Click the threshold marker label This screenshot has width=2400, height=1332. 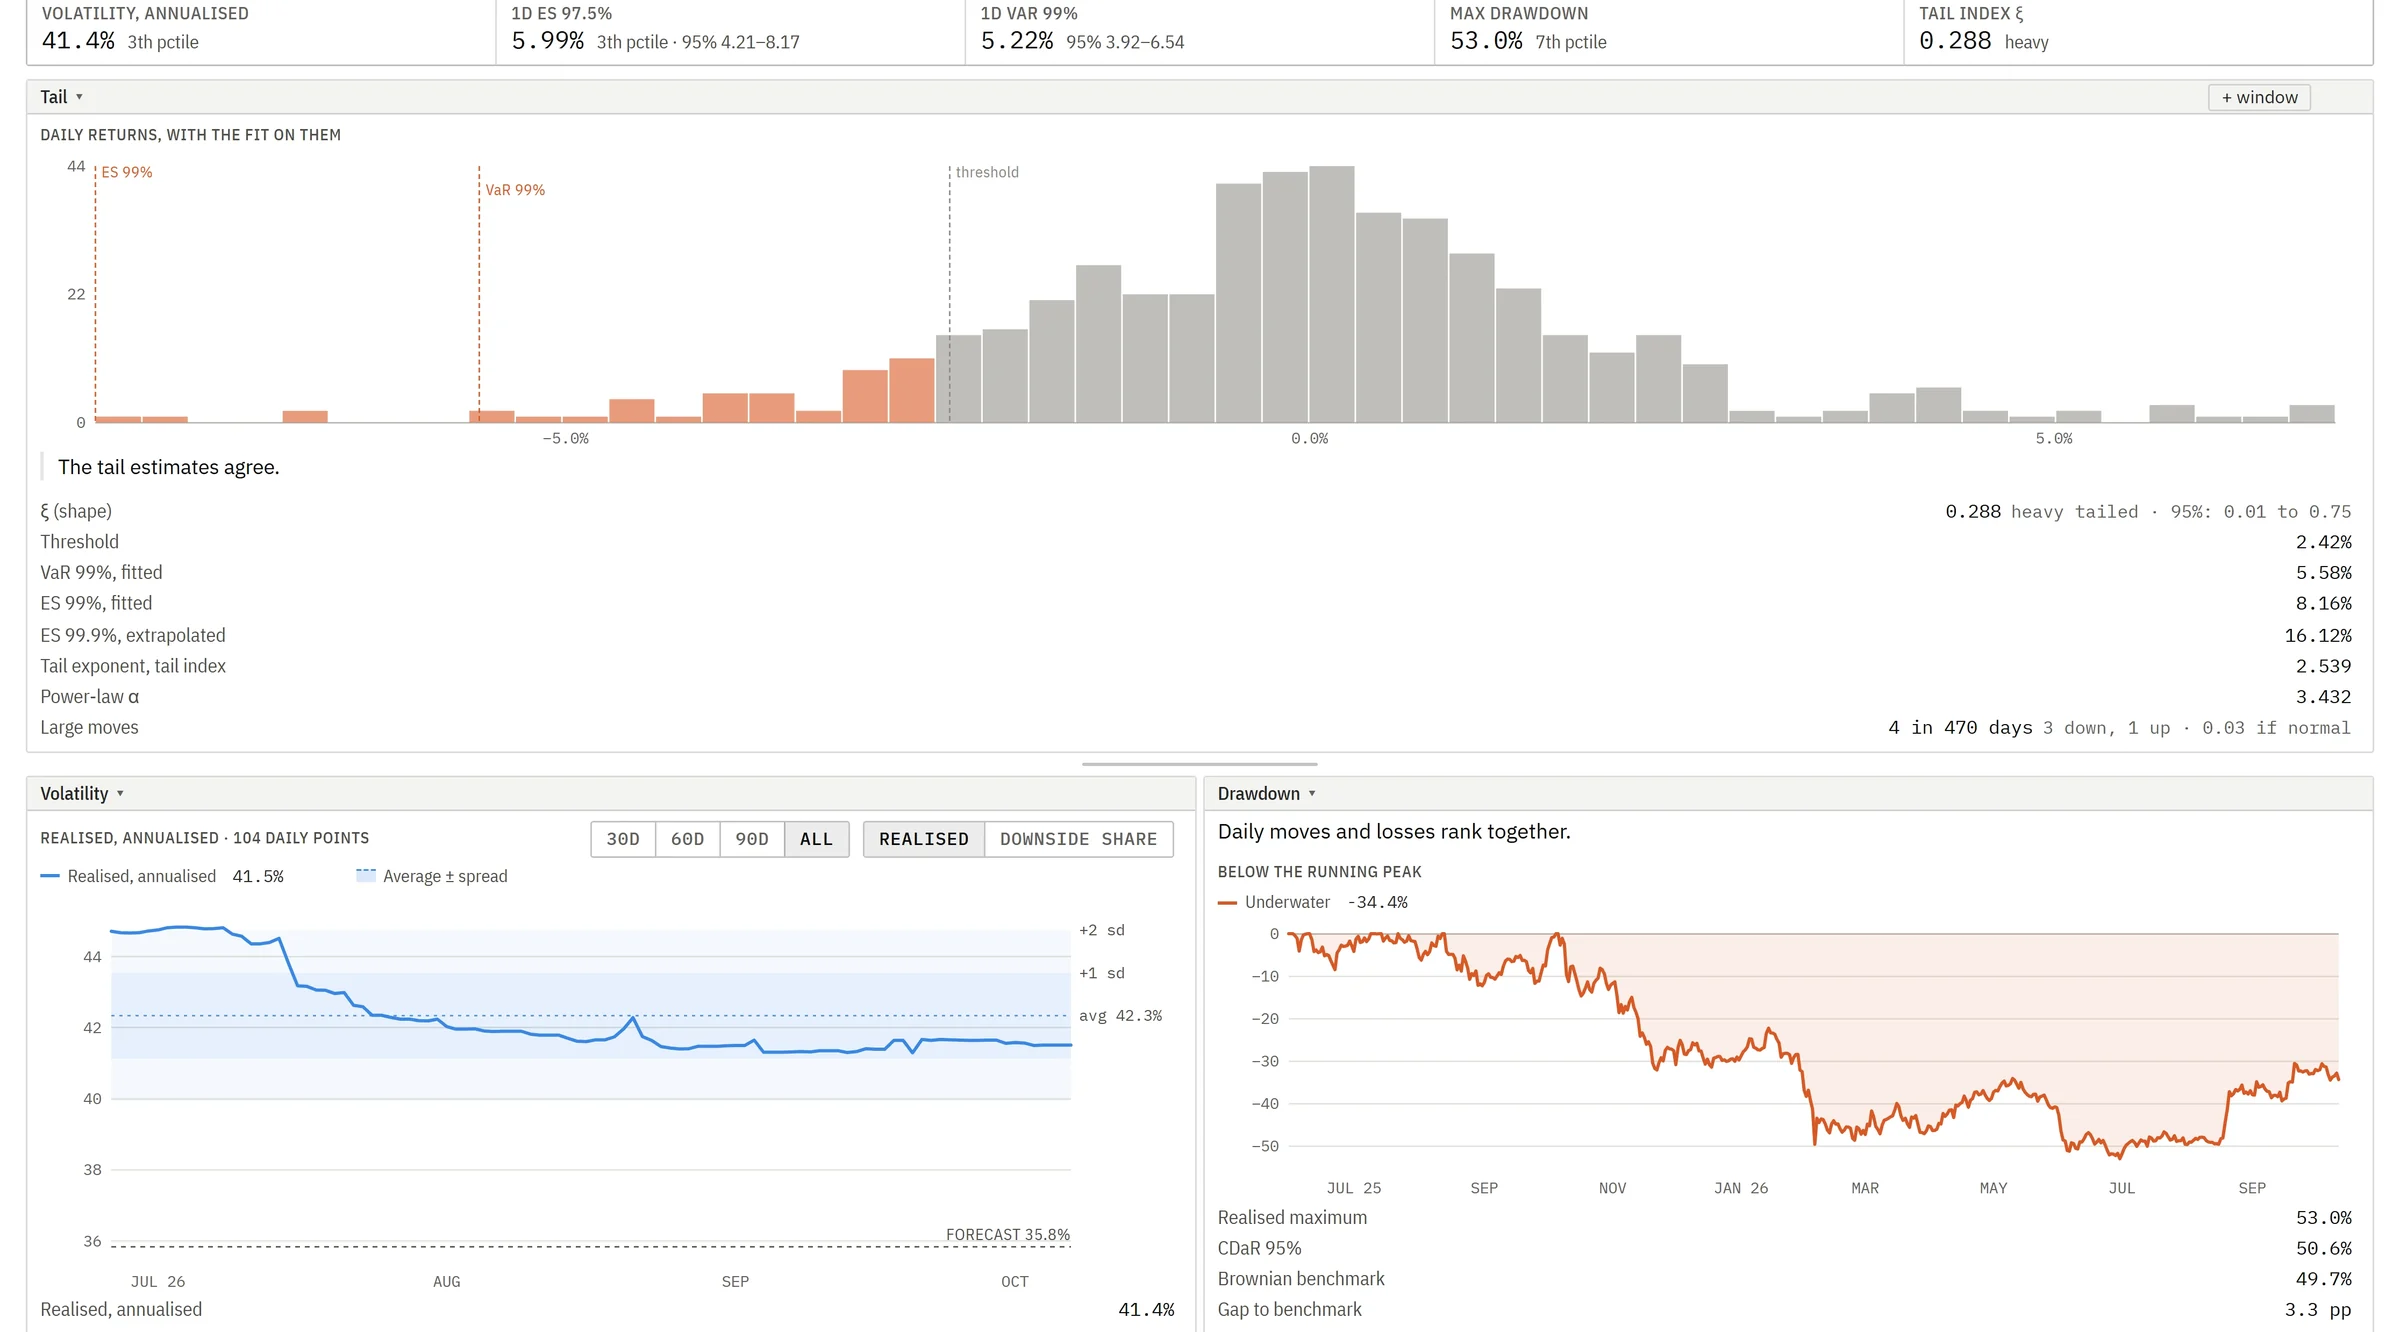(x=987, y=172)
